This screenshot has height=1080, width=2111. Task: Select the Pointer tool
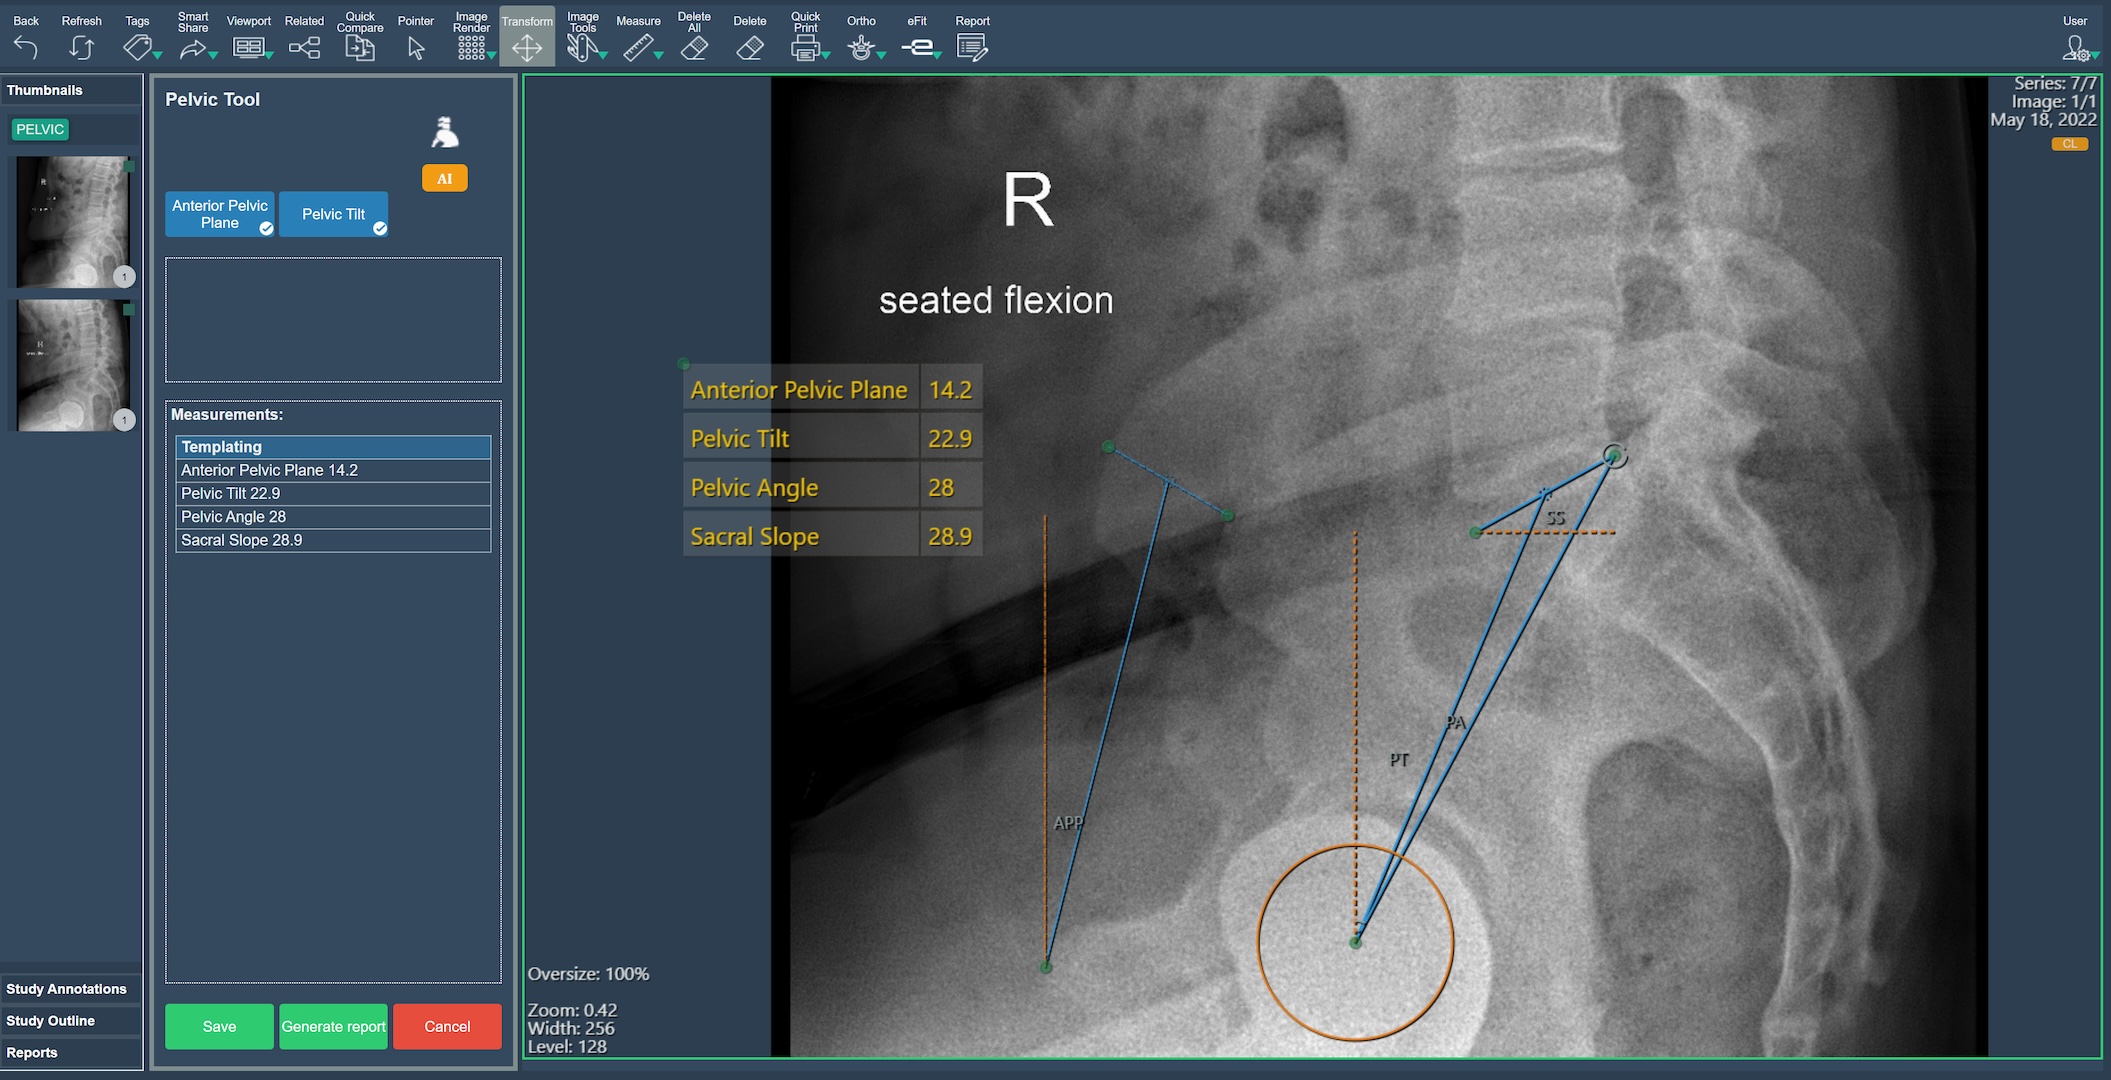click(416, 47)
